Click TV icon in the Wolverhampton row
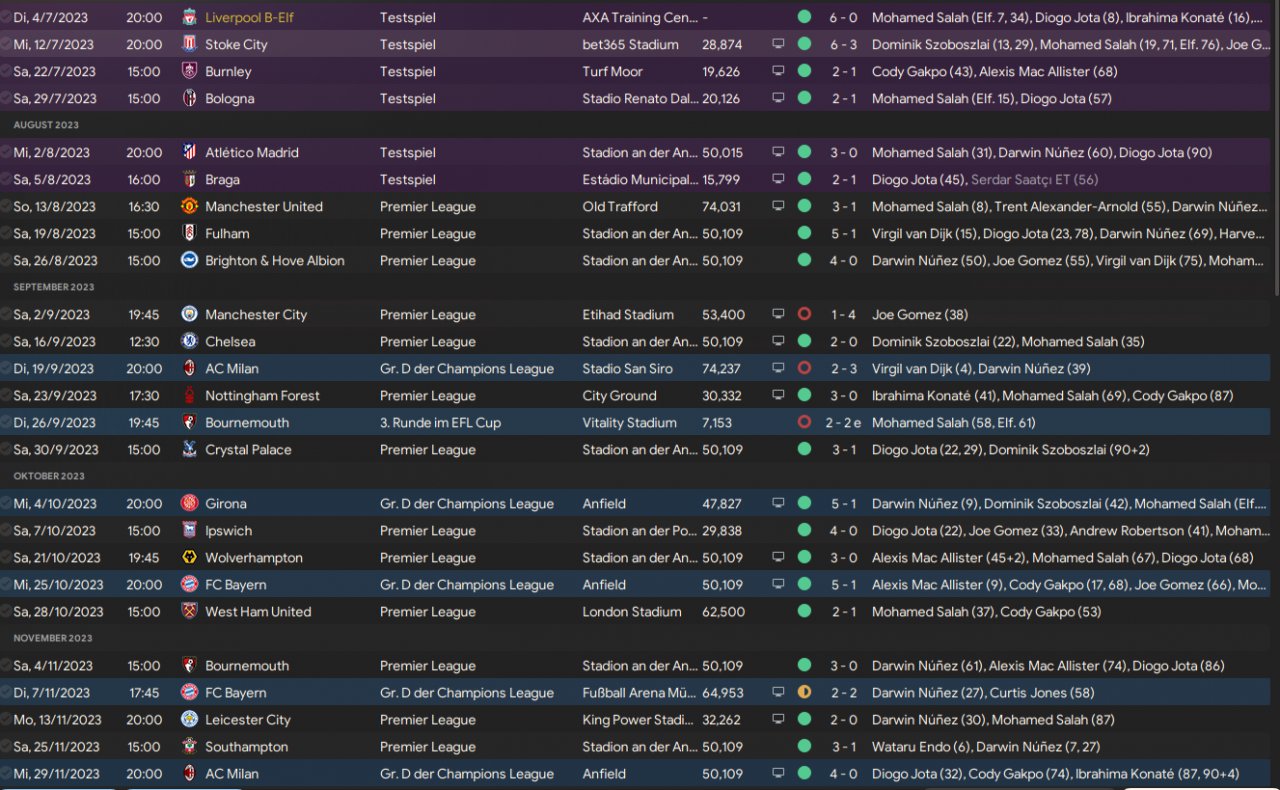This screenshot has width=1280, height=790. point(779,558)
